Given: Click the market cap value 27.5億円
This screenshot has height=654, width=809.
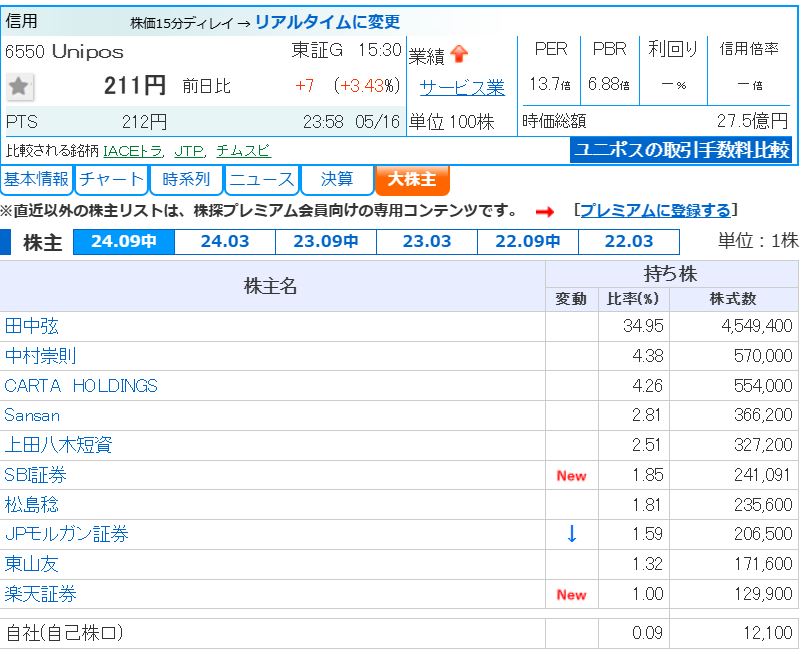Looking at the screenshot, I should point(753,121).
